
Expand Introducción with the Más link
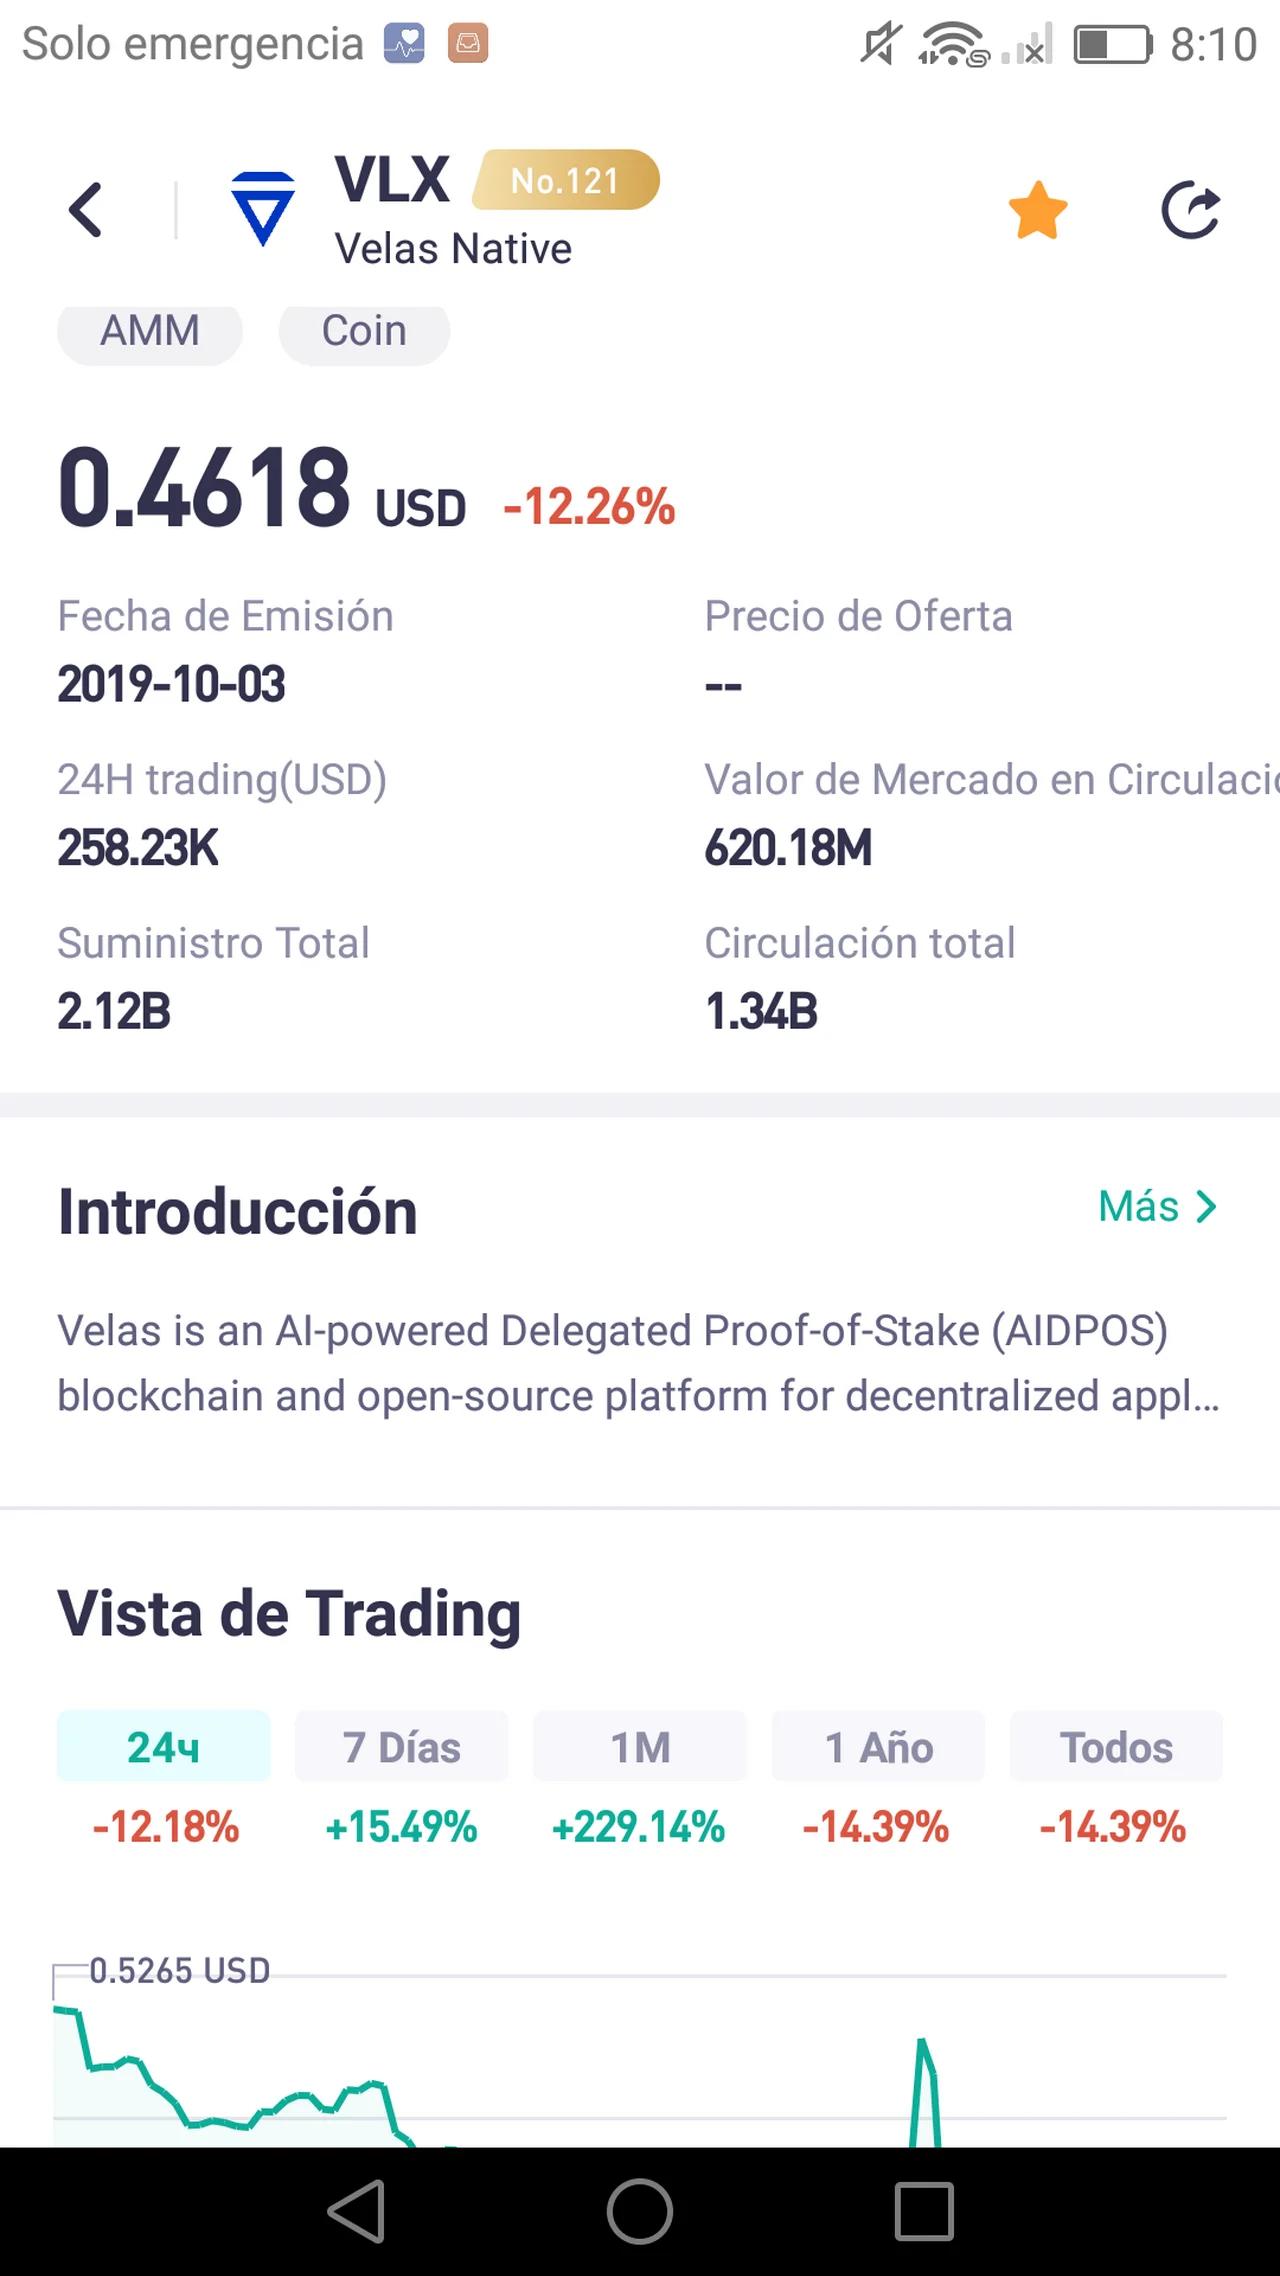[x=1157, y=1207]
